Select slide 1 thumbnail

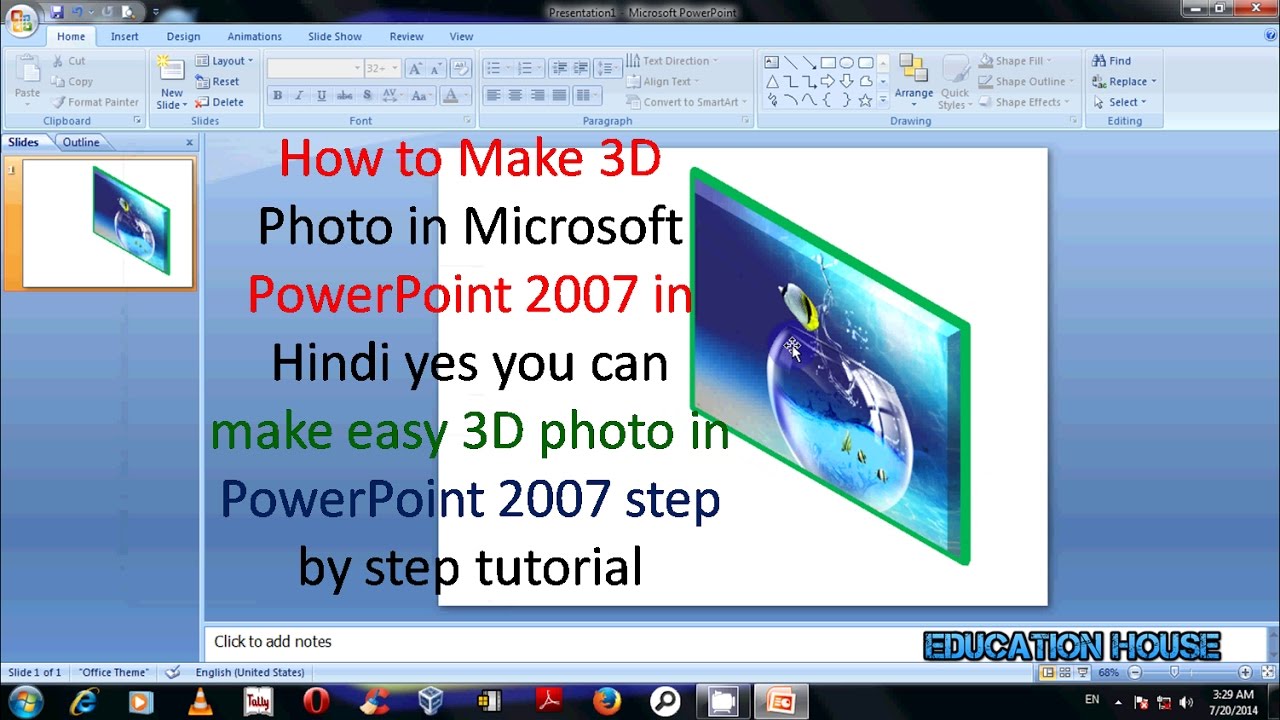(107, 224)
